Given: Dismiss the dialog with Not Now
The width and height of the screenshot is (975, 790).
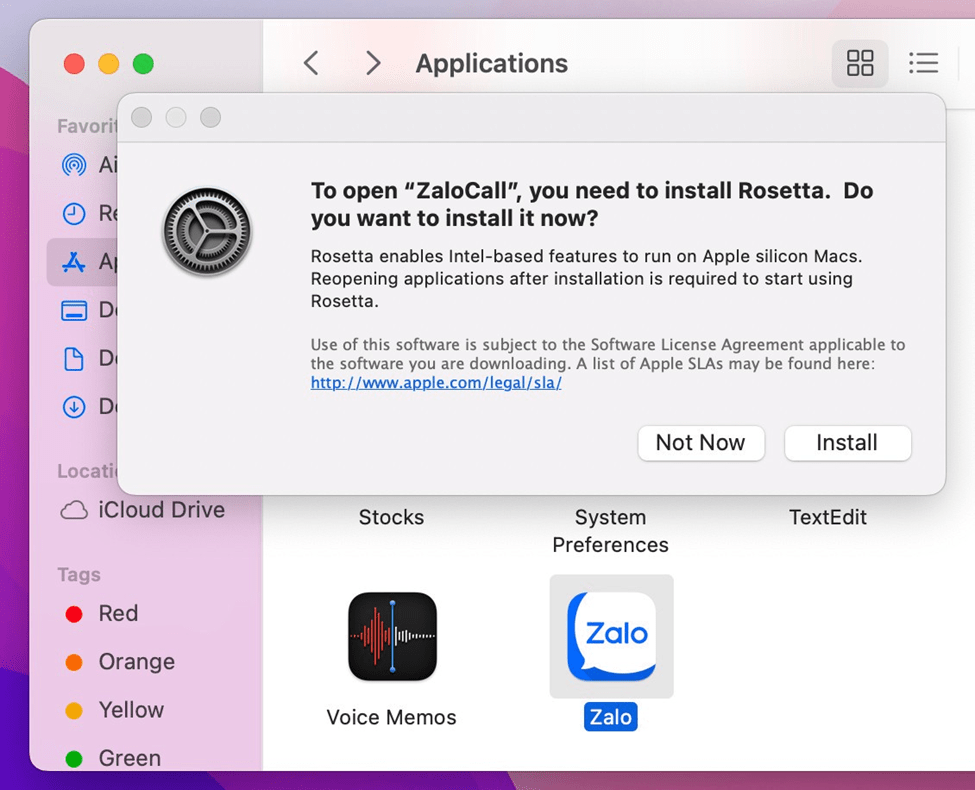Looking at the screenshot, I should click(700, 443).
